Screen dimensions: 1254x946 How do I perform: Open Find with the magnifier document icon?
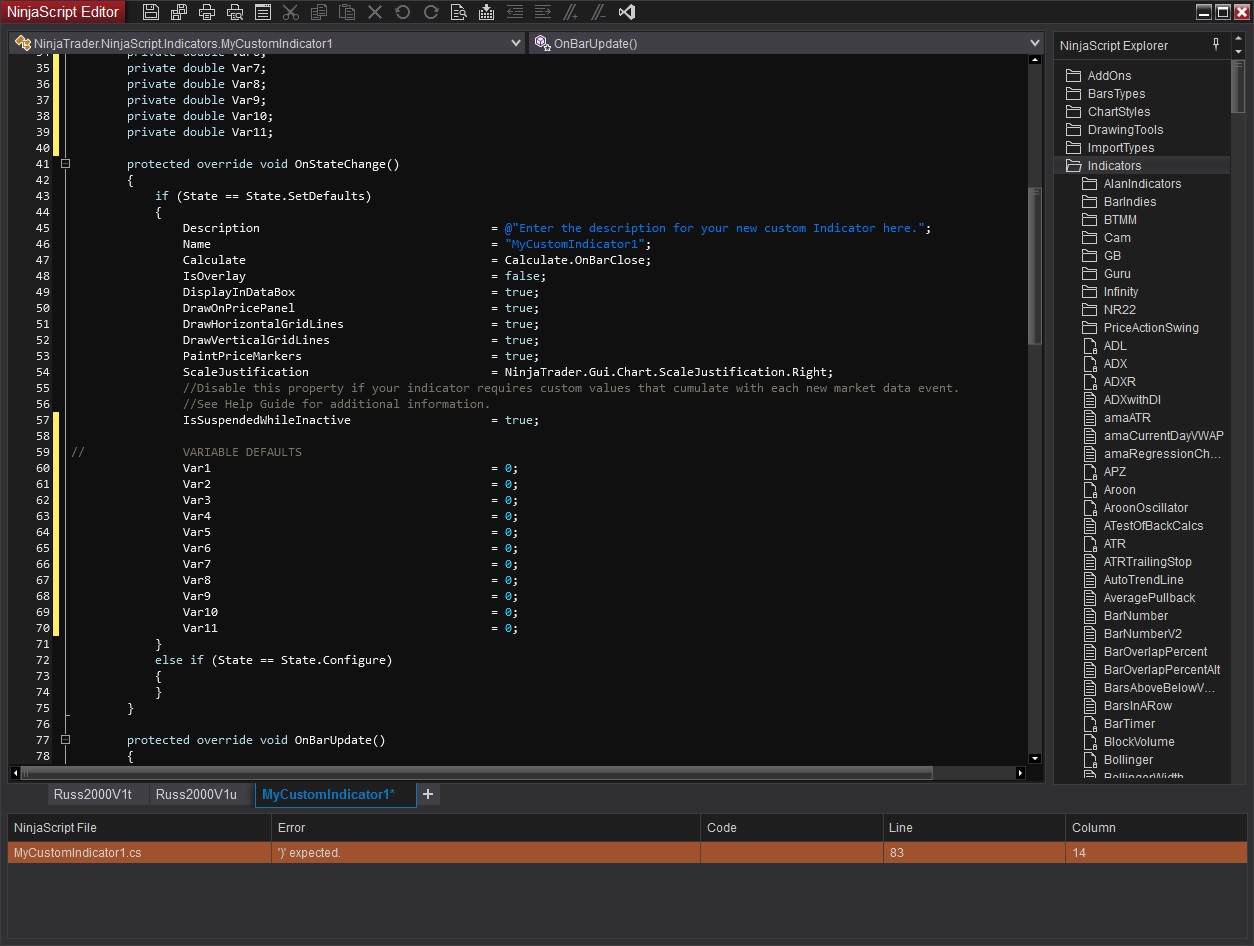459,13
